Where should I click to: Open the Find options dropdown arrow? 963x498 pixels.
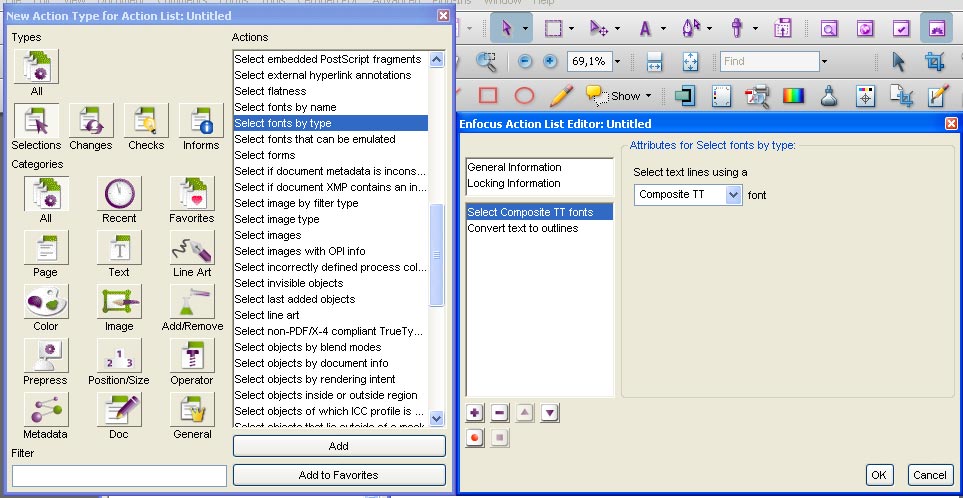coord(824,61)
